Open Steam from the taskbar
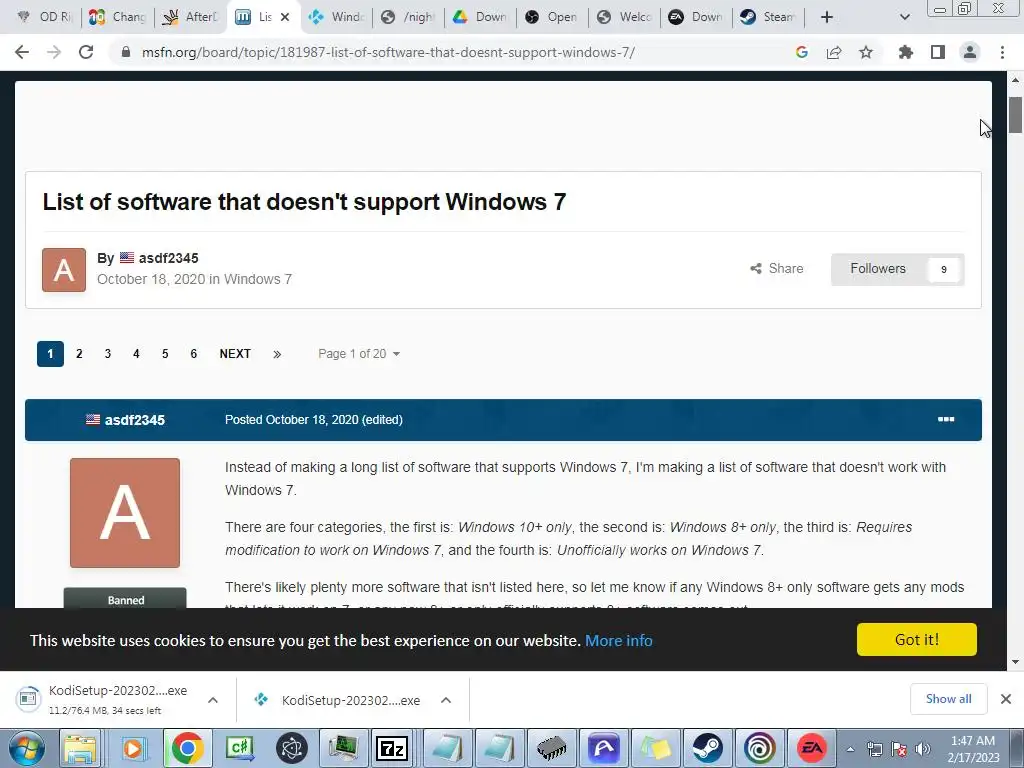Image resolution: width=1024 pixels, height=768 pixels. tap(707, 748)
